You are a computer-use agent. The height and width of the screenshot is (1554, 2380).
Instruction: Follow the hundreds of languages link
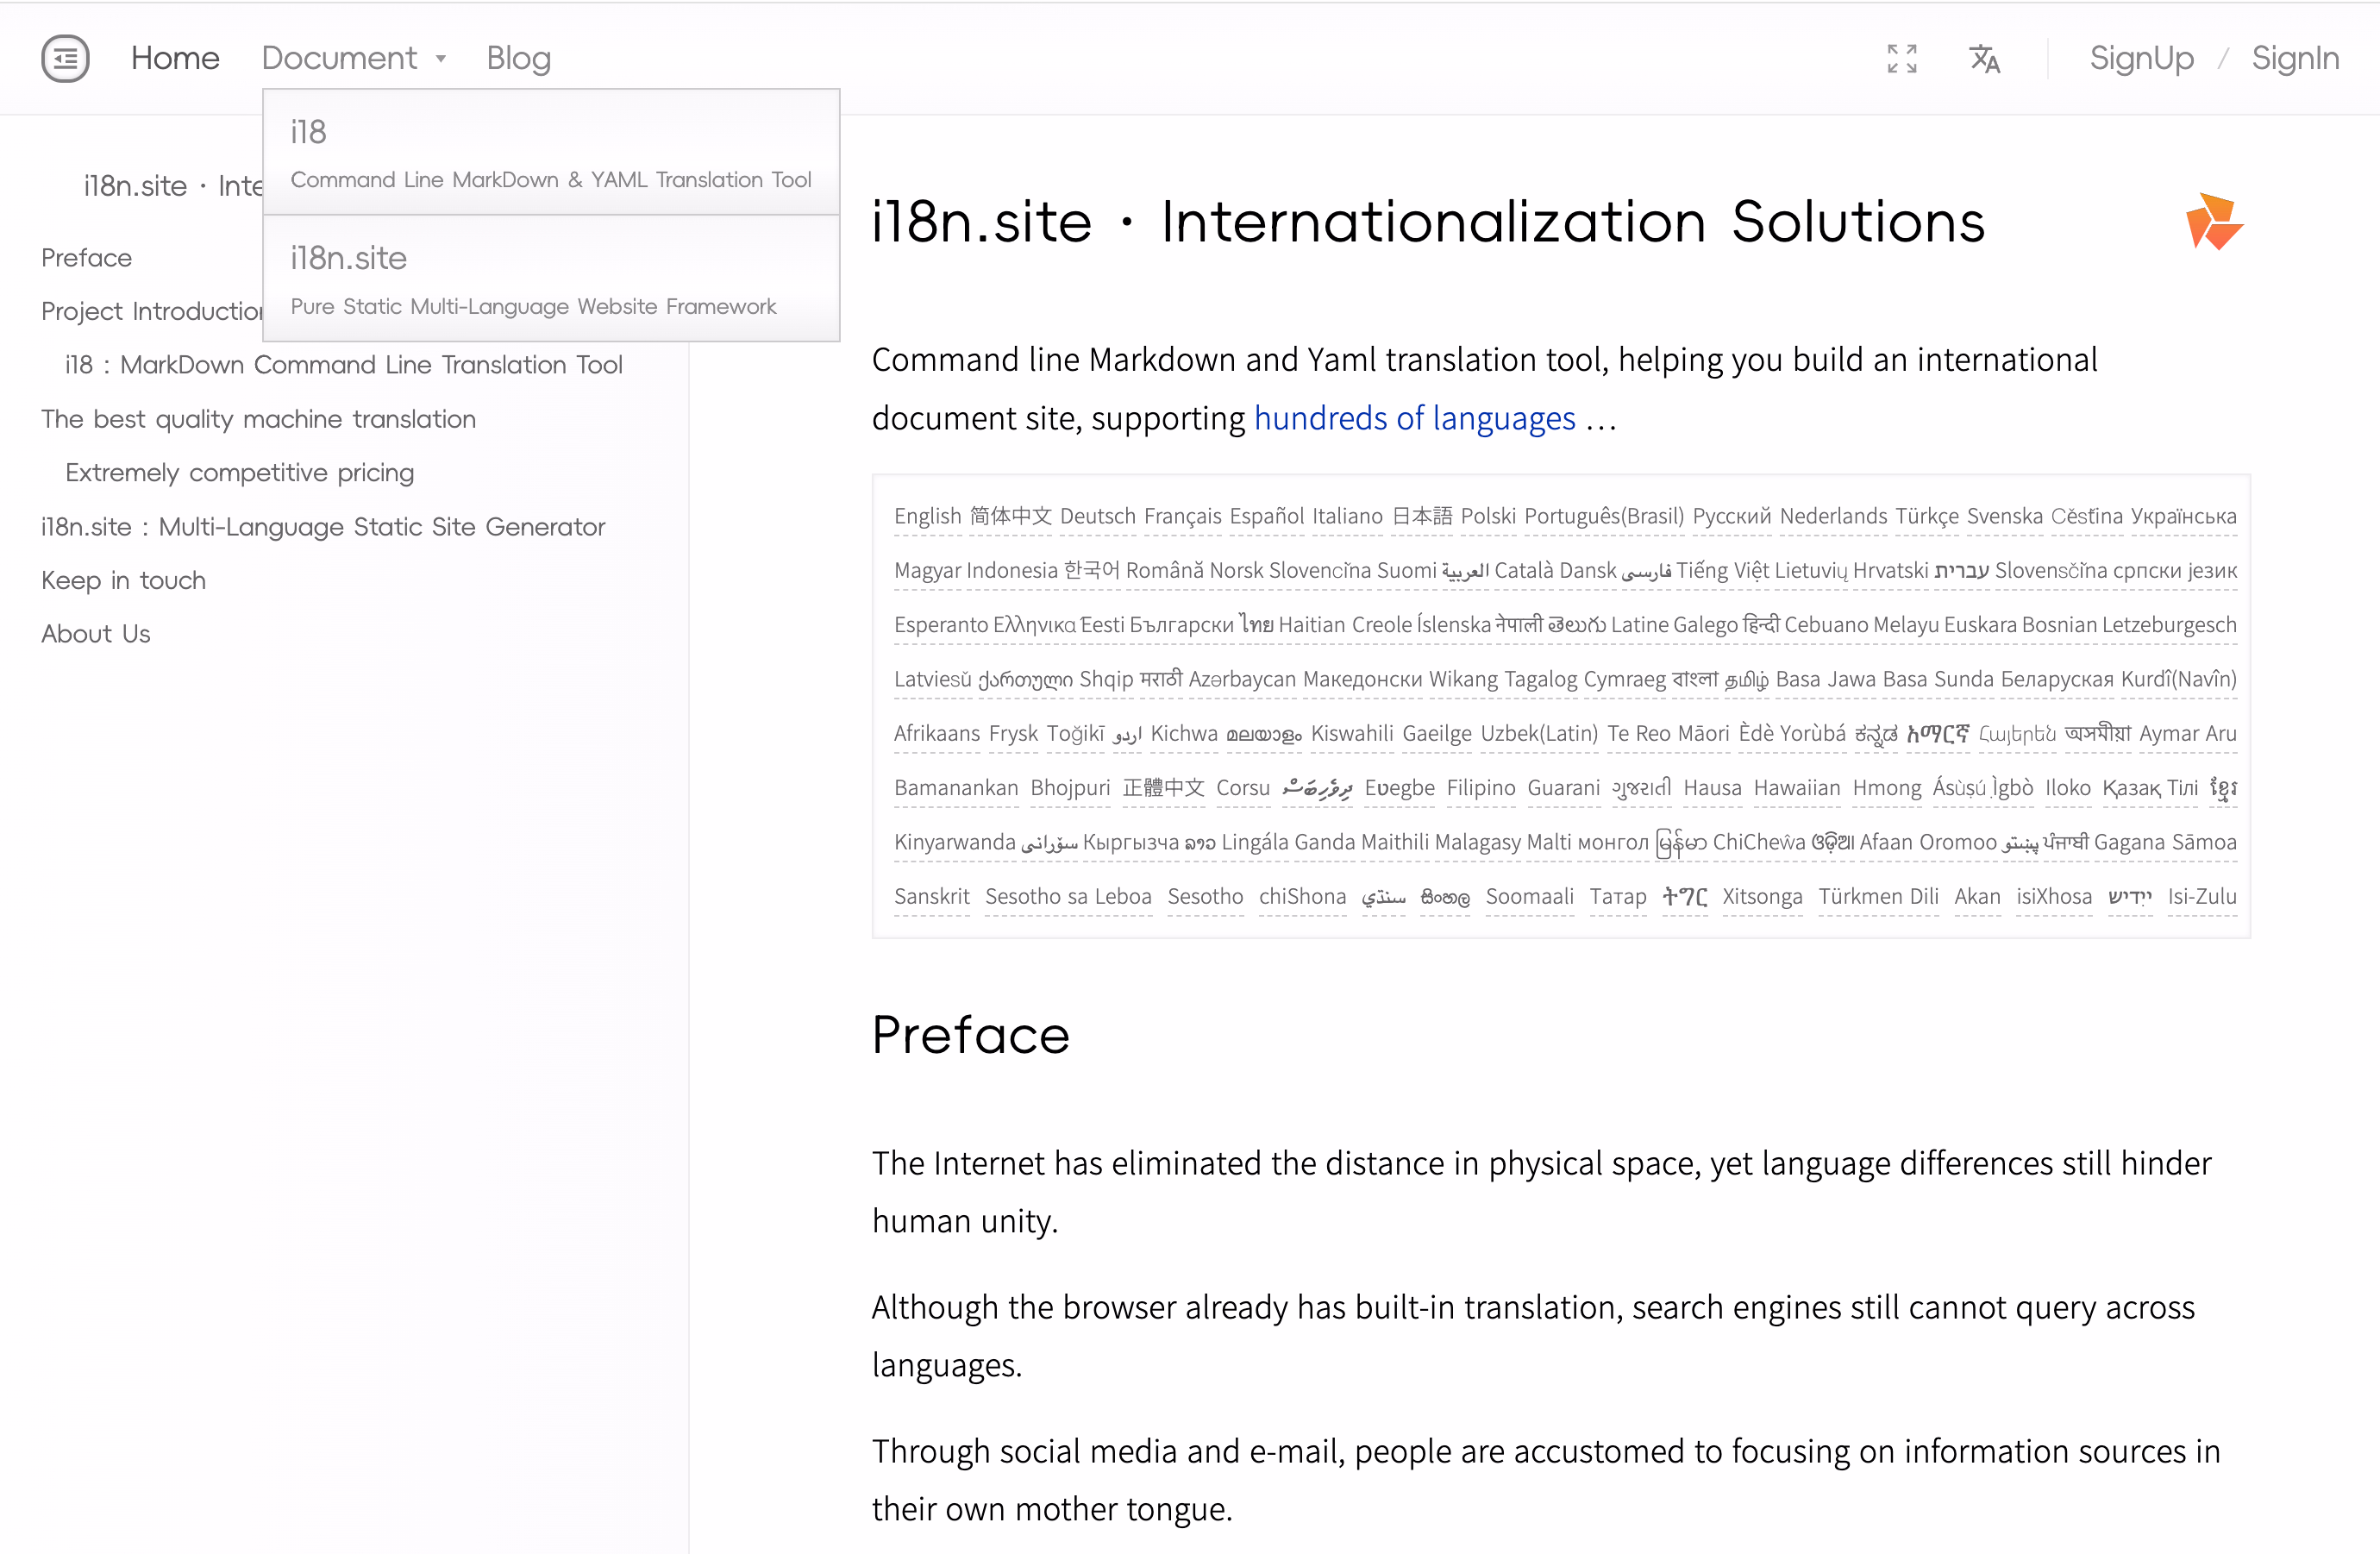[x=1414, y=418]
